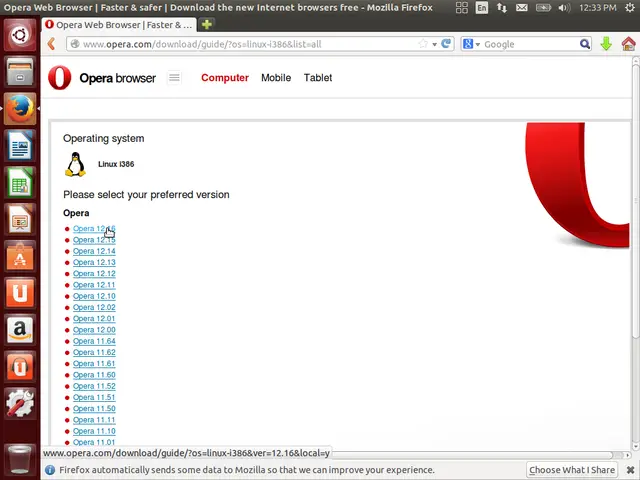Open the clock showing 12:33 PM
Image resolution: width=640 pixels, height=480 pixels.
click(x=598, y=8)
